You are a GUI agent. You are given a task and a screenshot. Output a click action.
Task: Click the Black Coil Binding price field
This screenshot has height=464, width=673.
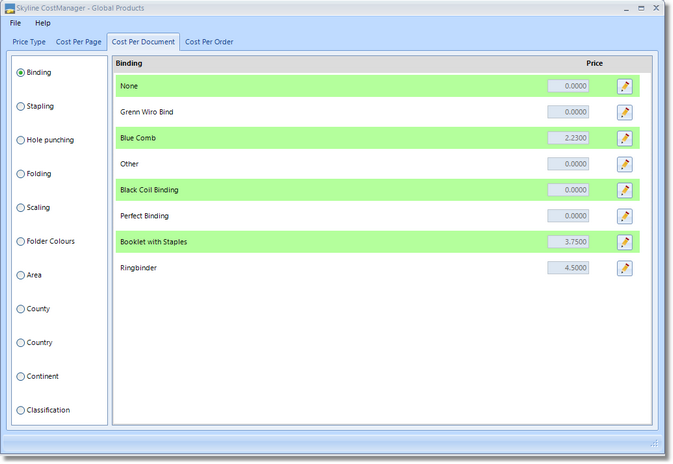[x=568, y=190]
